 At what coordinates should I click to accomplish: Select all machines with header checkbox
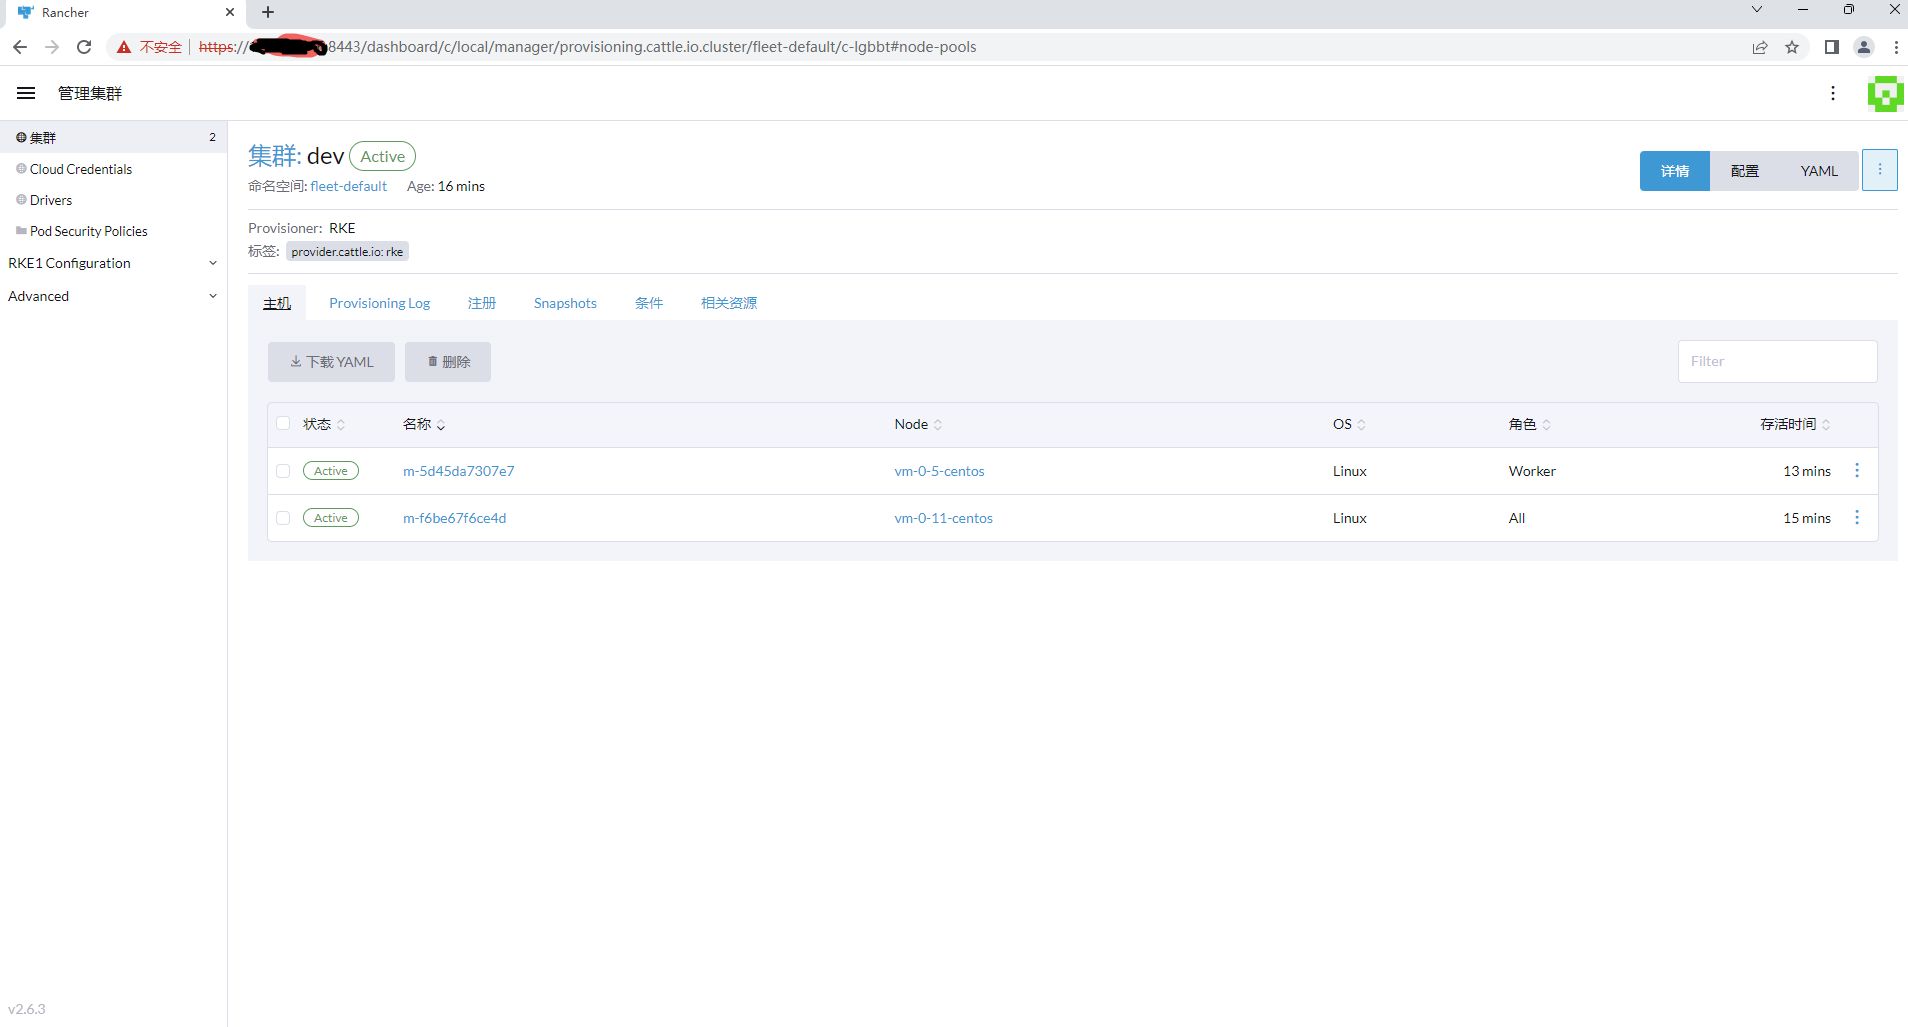[283, 423]
